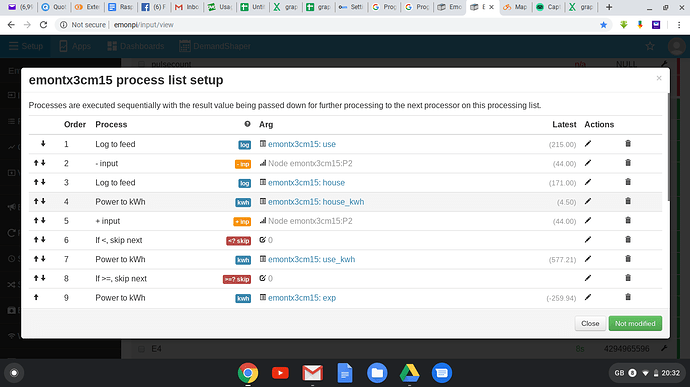Edit the house_kwh process

pos(588,201)
